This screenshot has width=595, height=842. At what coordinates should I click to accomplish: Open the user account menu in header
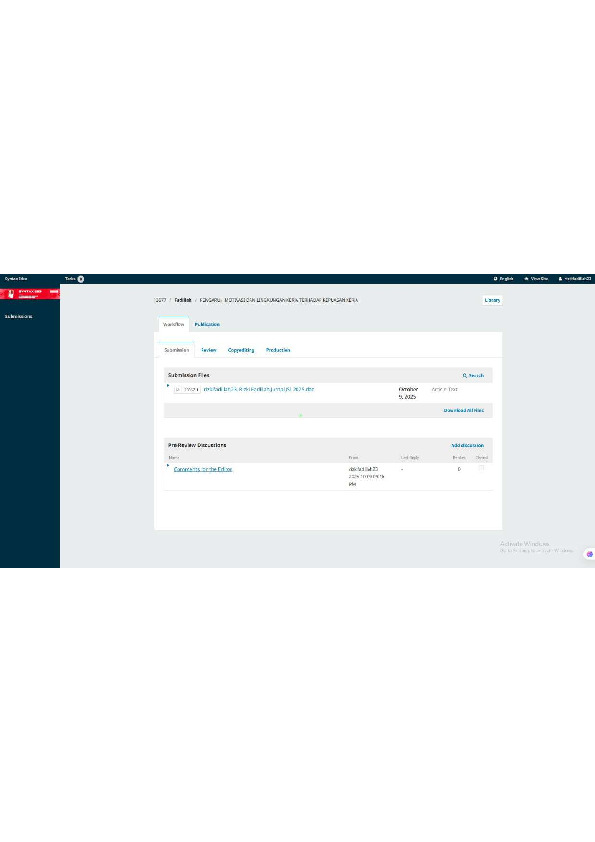pyautogui.click(x=575, y=279)
